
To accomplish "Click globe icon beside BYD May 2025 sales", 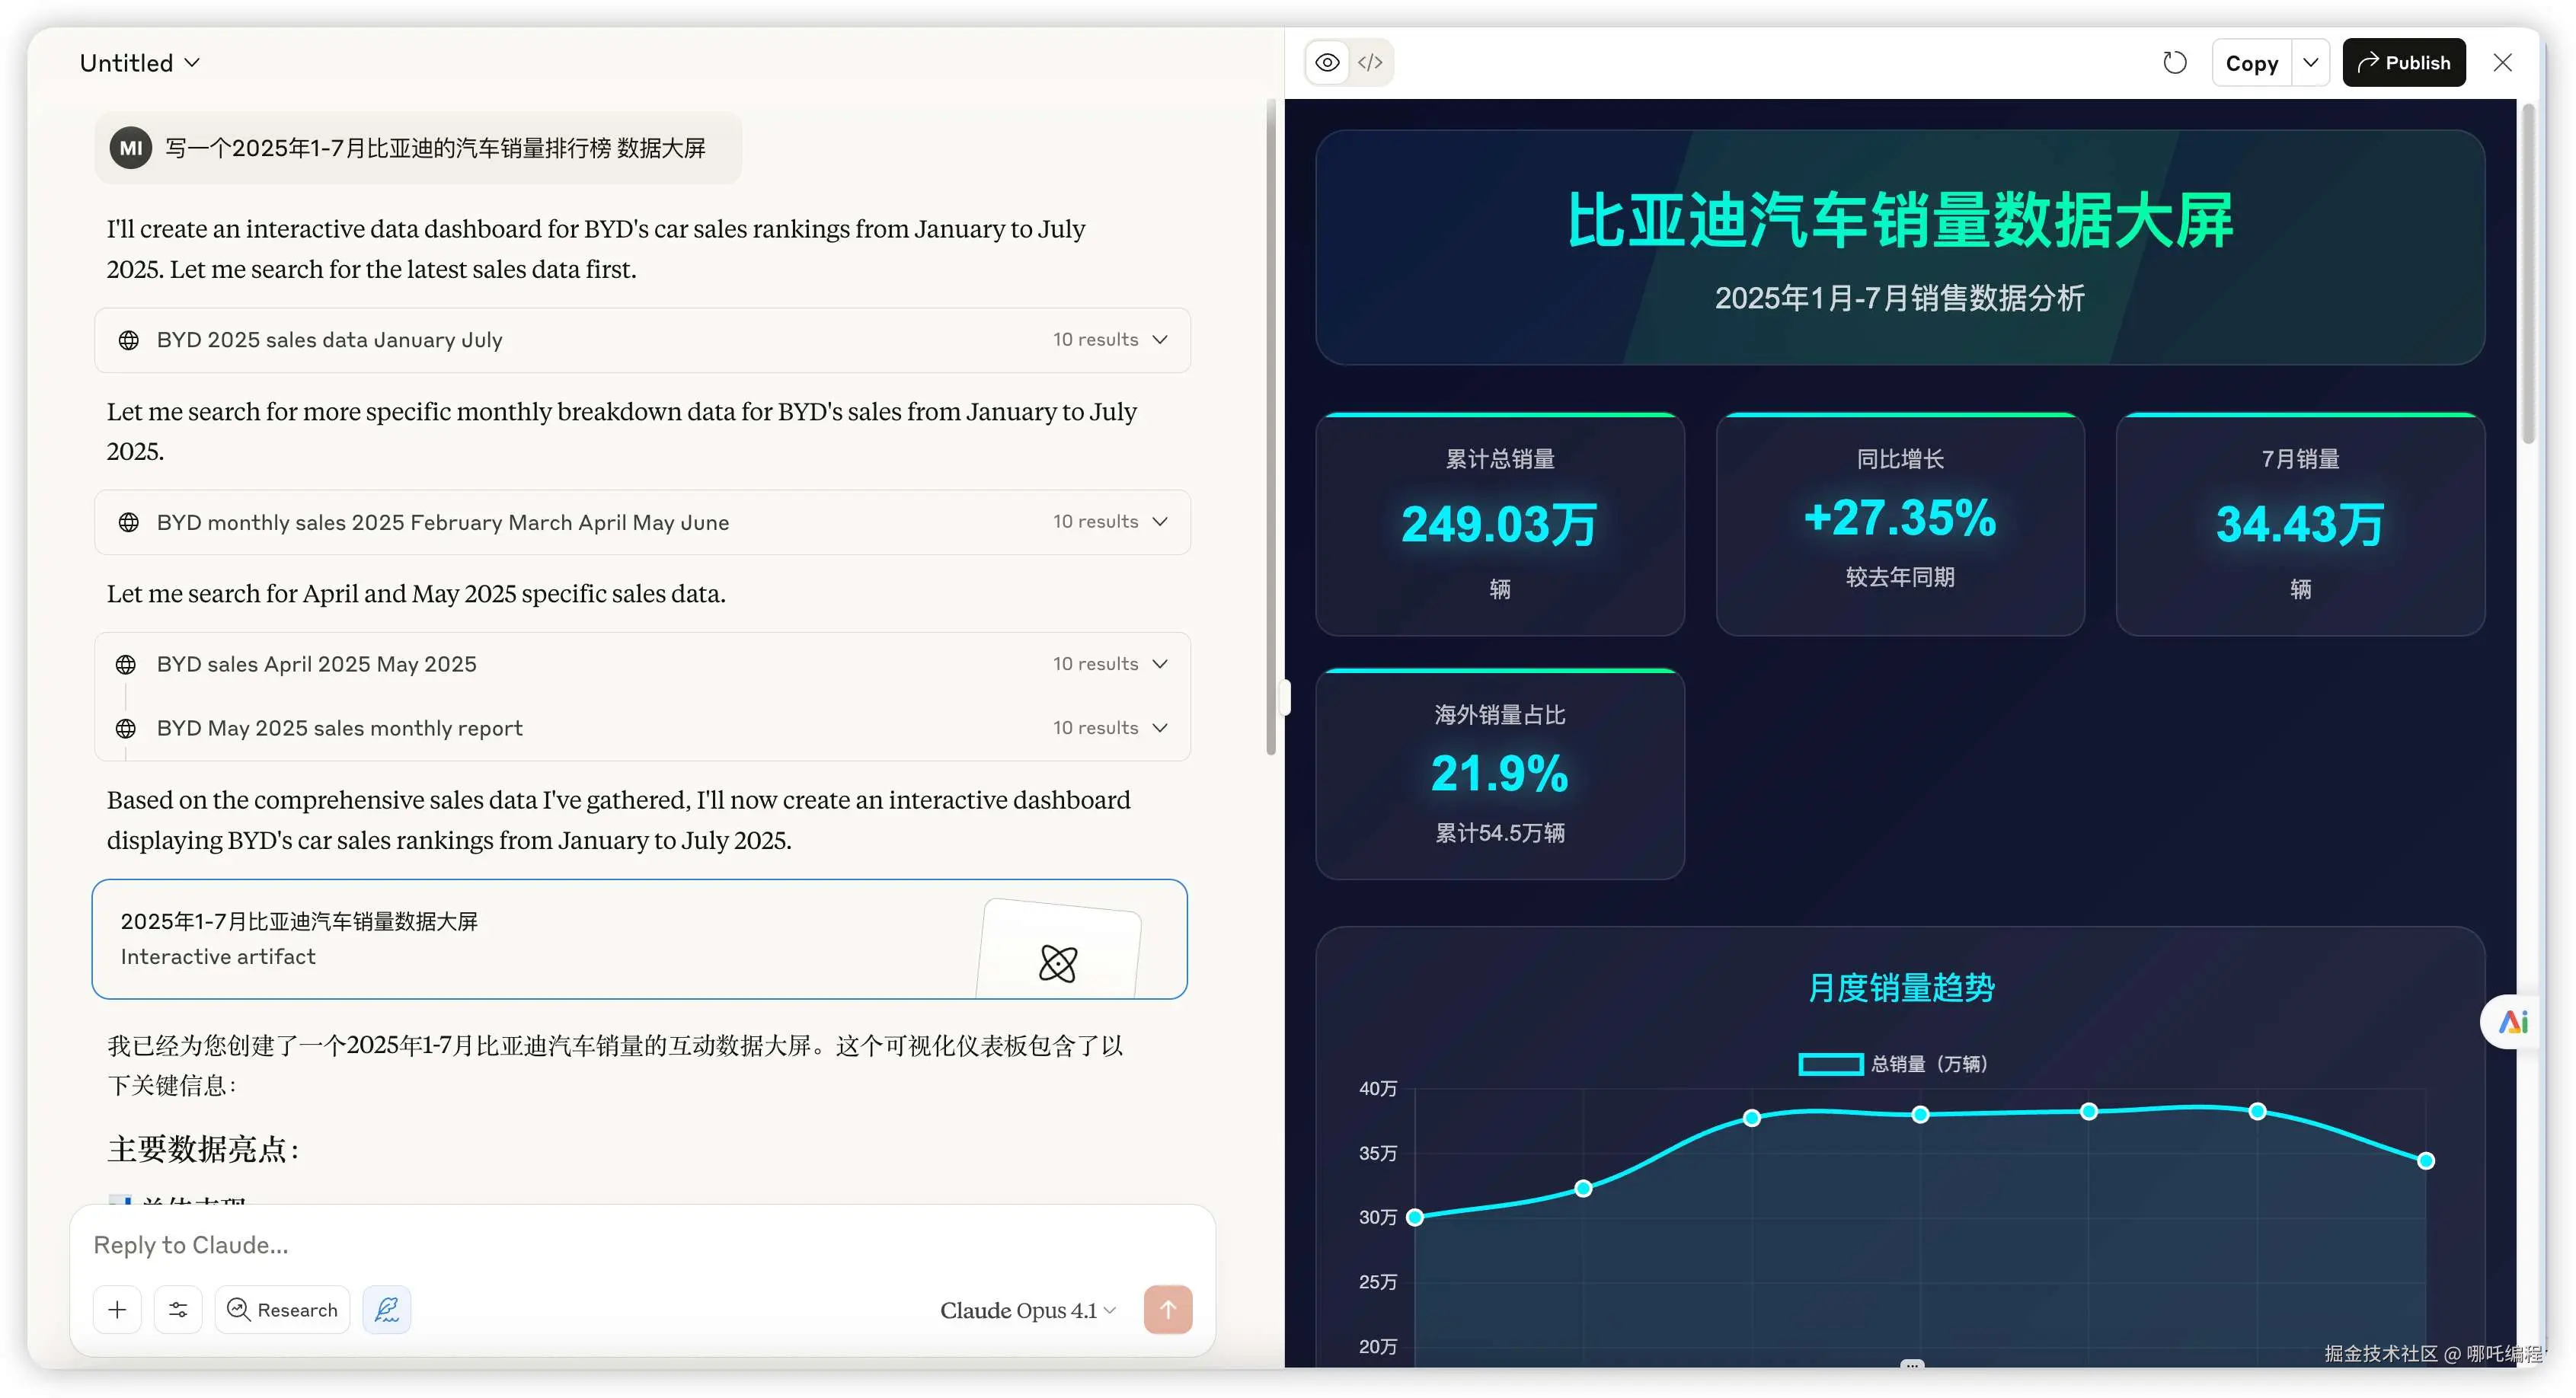I will pyautogui.click(x=126, y=728).
